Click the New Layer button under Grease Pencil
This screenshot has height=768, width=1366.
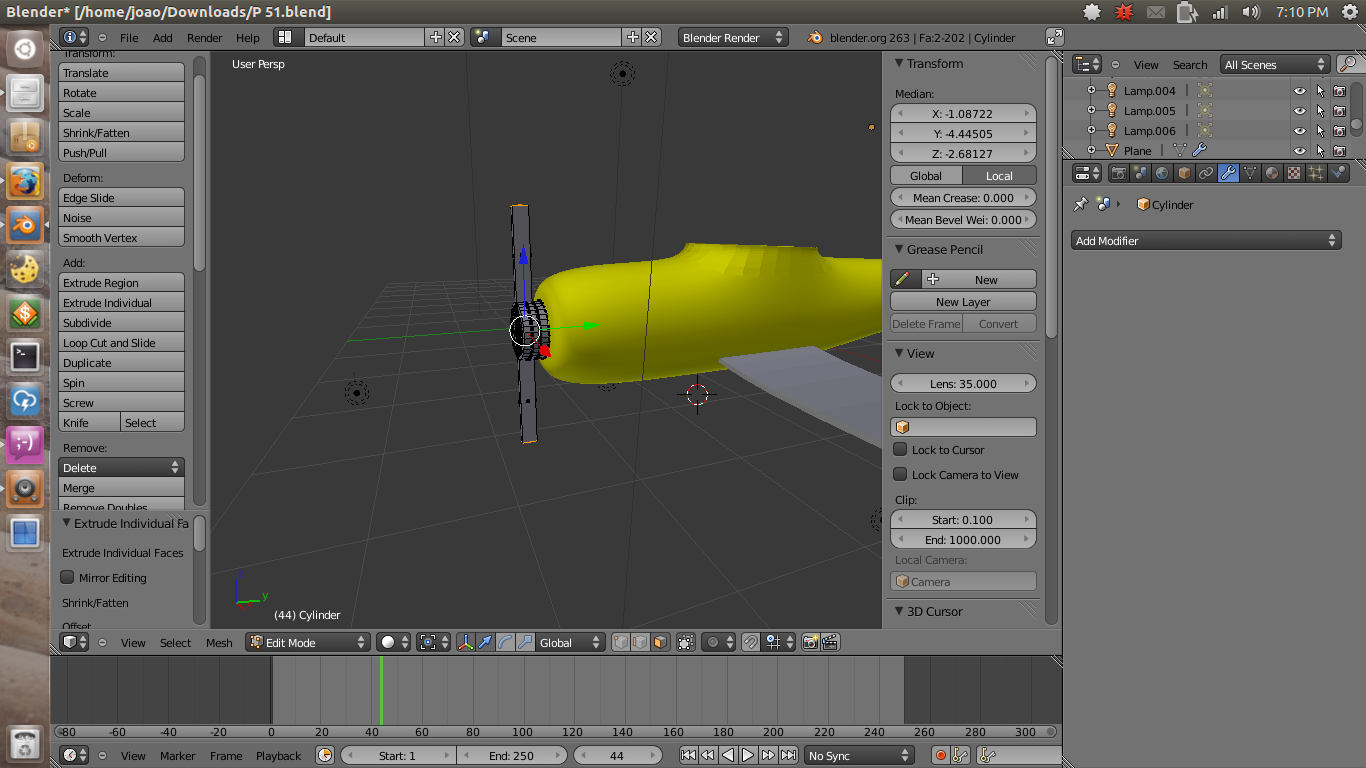[962, 301]
